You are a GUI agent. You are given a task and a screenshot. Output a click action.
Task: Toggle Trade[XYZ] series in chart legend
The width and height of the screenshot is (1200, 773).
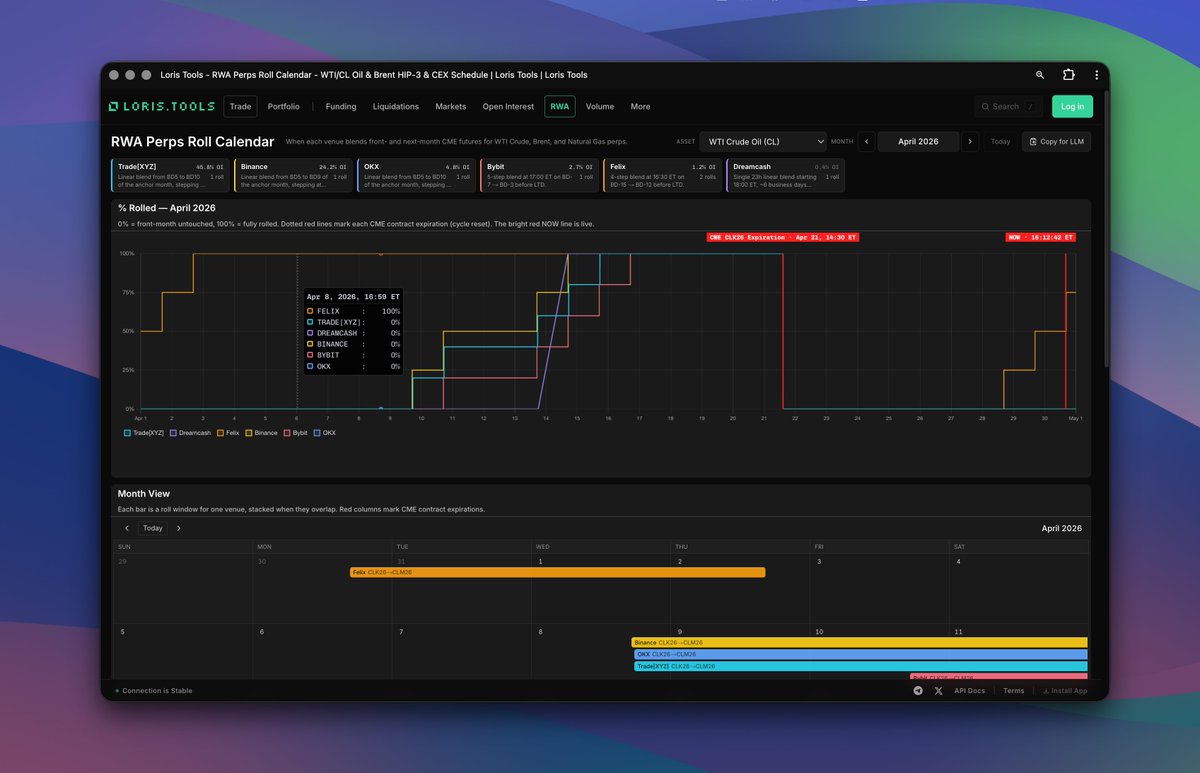coord(144,433)
